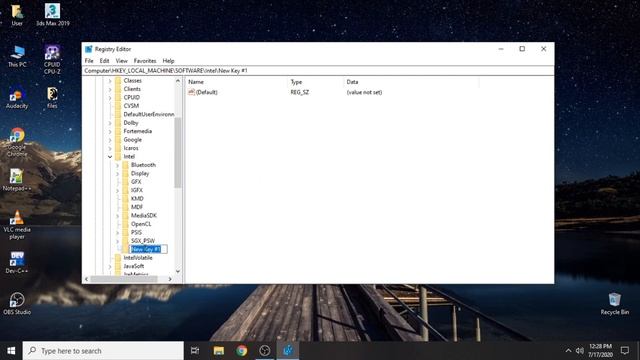Expand the Classes key

click(110, 81)
